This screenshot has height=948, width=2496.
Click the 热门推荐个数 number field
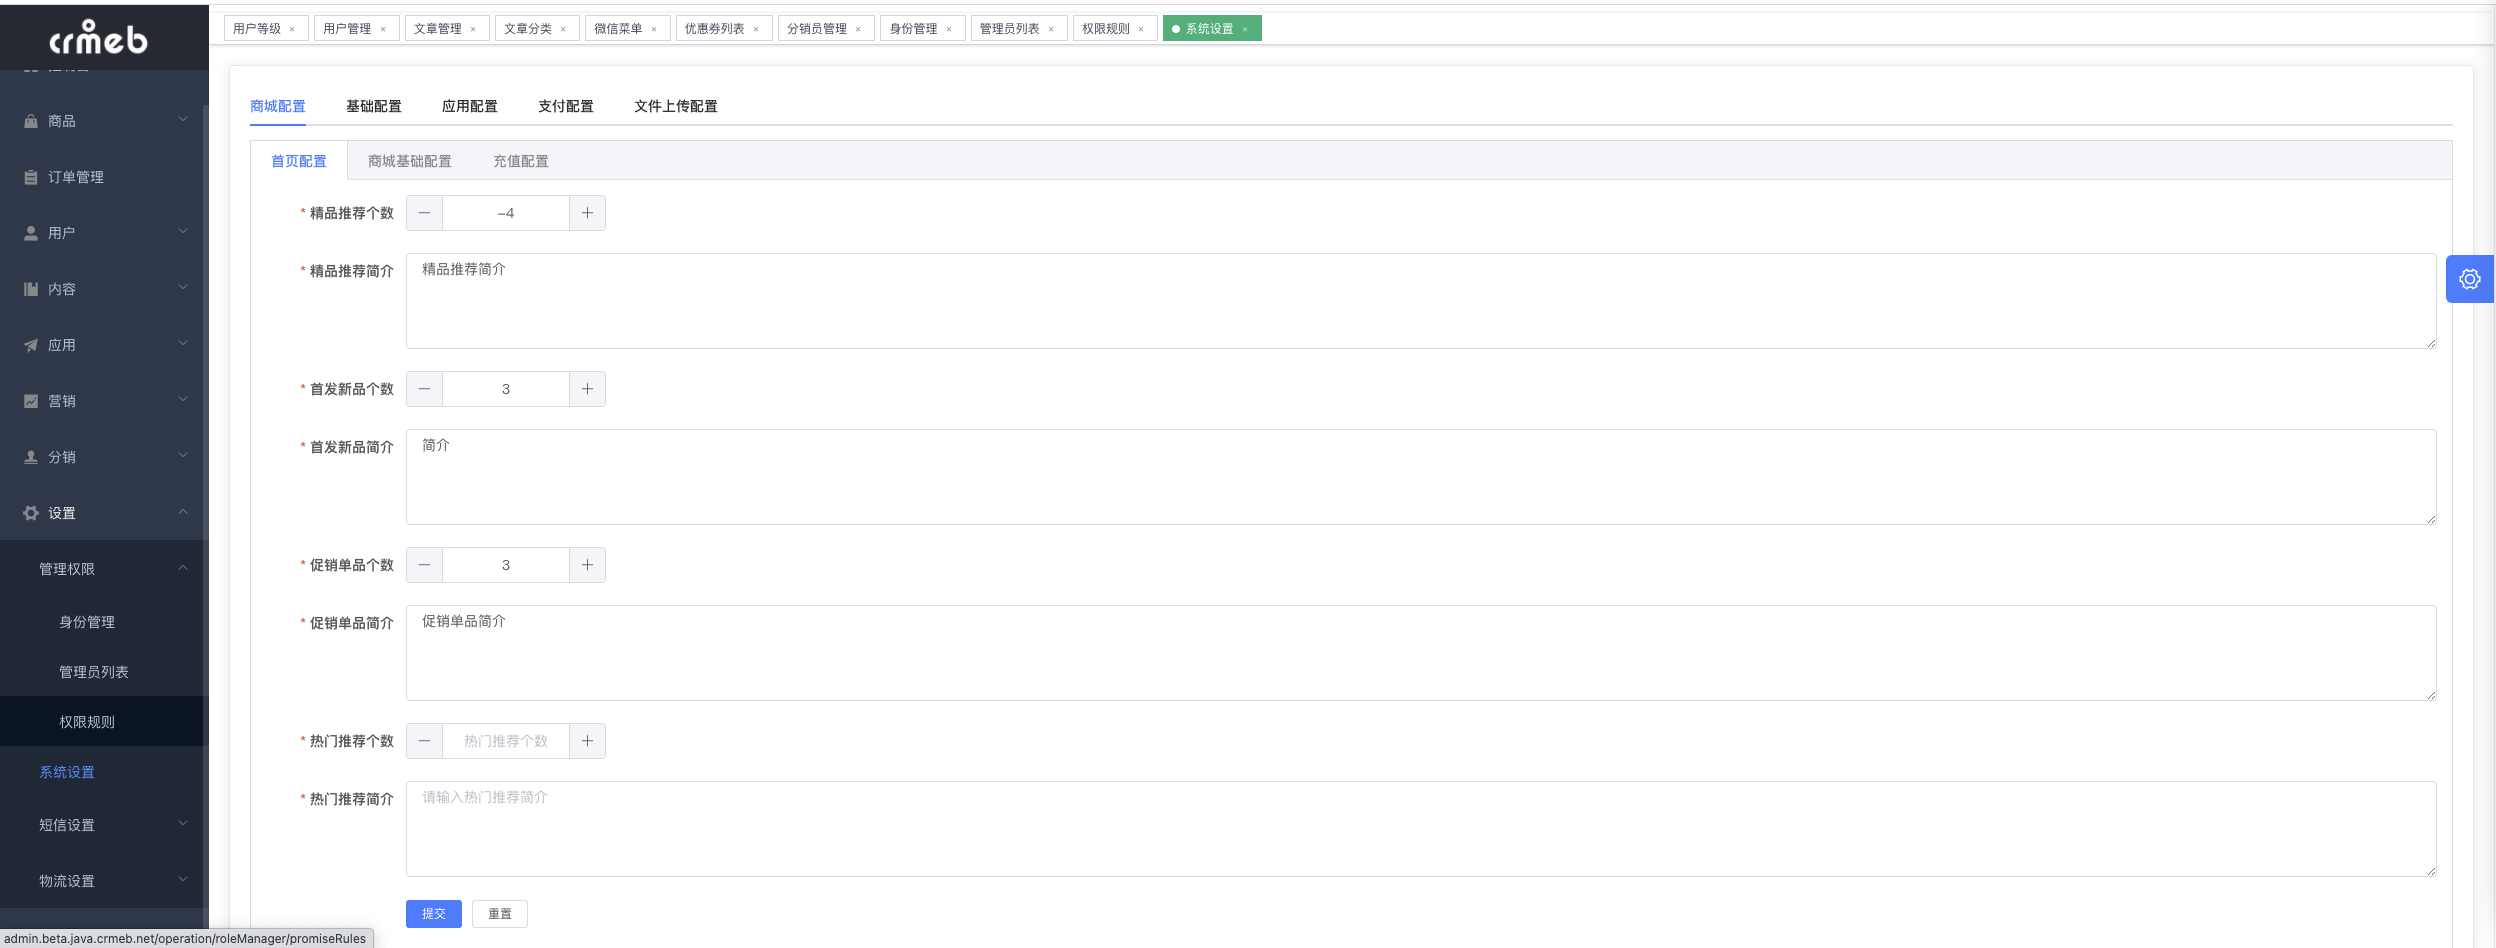click(x=506, y=741)
